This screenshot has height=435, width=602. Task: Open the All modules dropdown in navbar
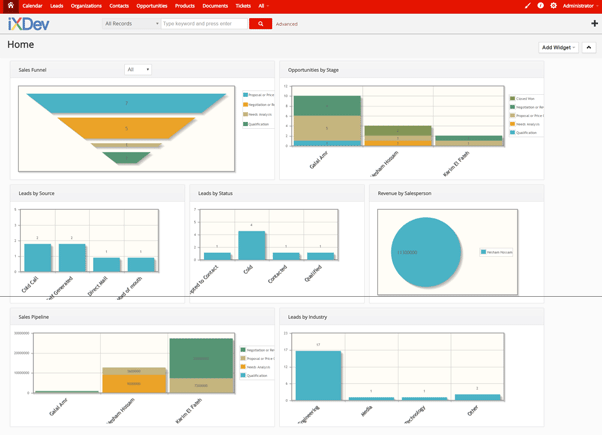(263, 6)
